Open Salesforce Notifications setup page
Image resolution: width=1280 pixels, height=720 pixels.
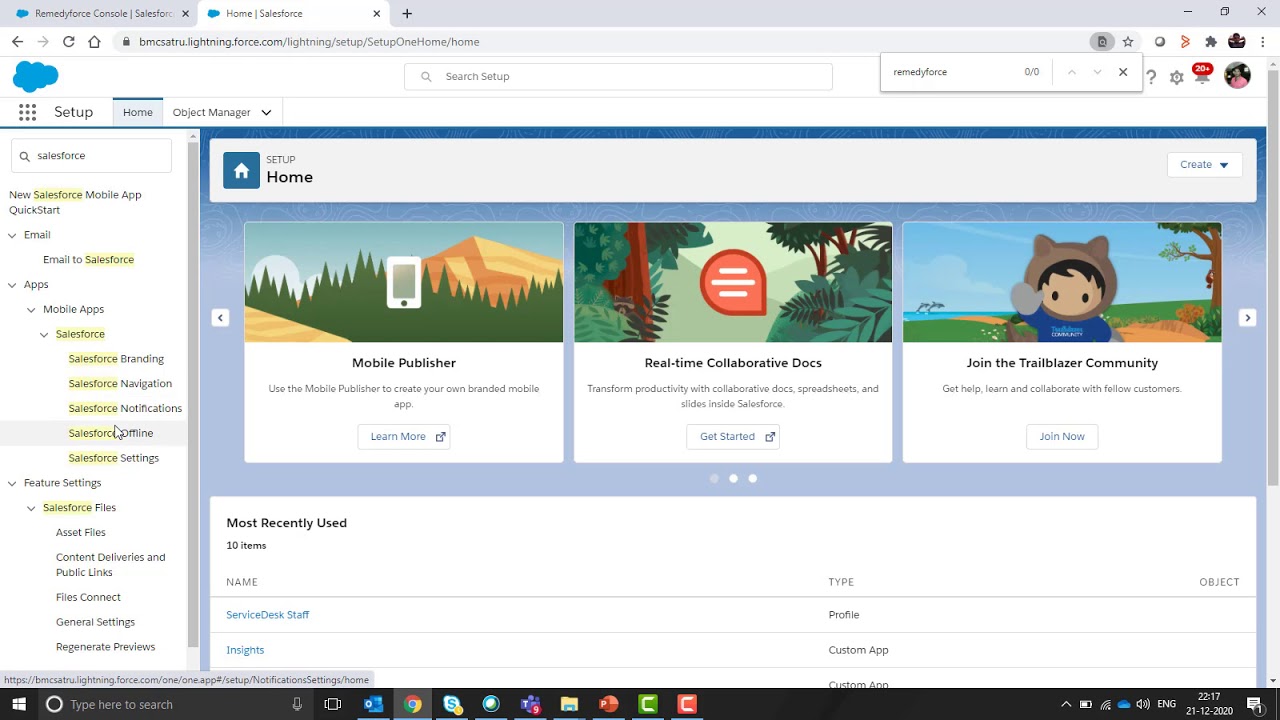pyautogui.click(x=125, y=408)
